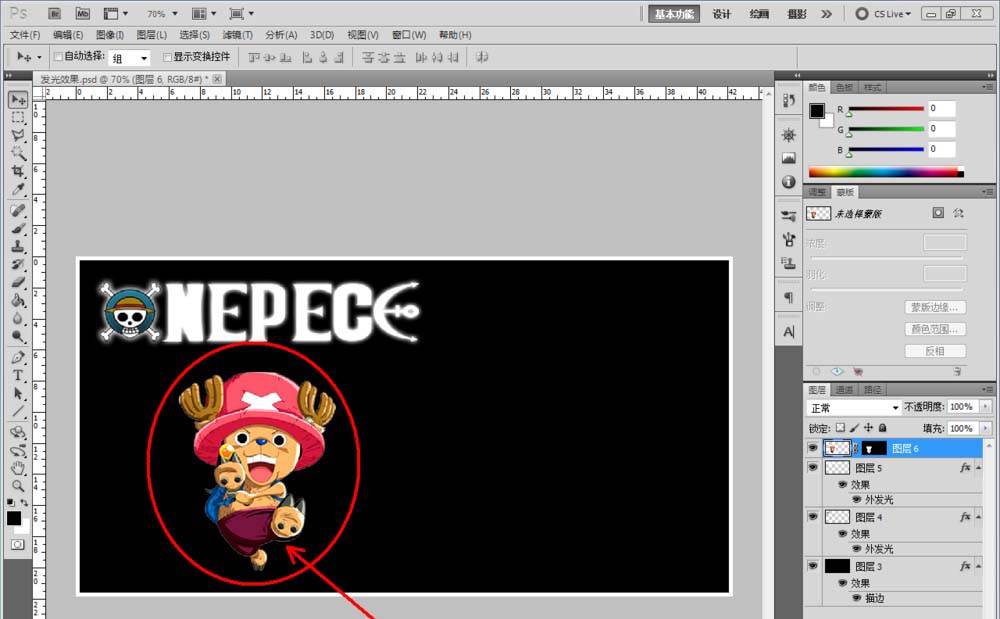Image resolution: width=1000 pixels, height=619 pixels.
Task: Hide layer 图层 3 with its eye icon
Action: click(812, 565)
